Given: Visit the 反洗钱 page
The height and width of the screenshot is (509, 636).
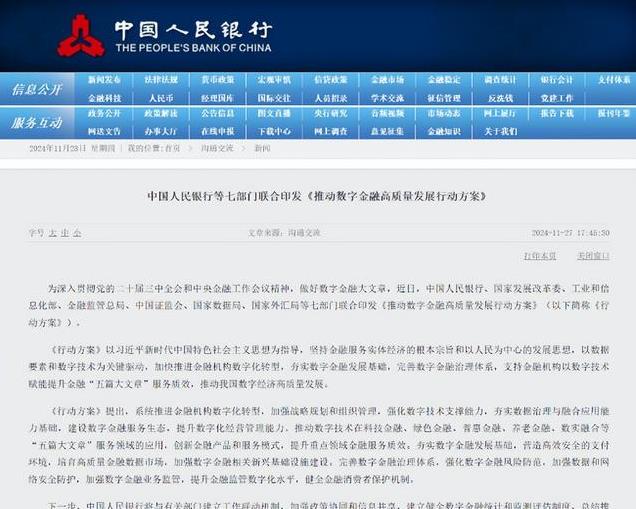Looking at the screenshot, I should [501, 98].
